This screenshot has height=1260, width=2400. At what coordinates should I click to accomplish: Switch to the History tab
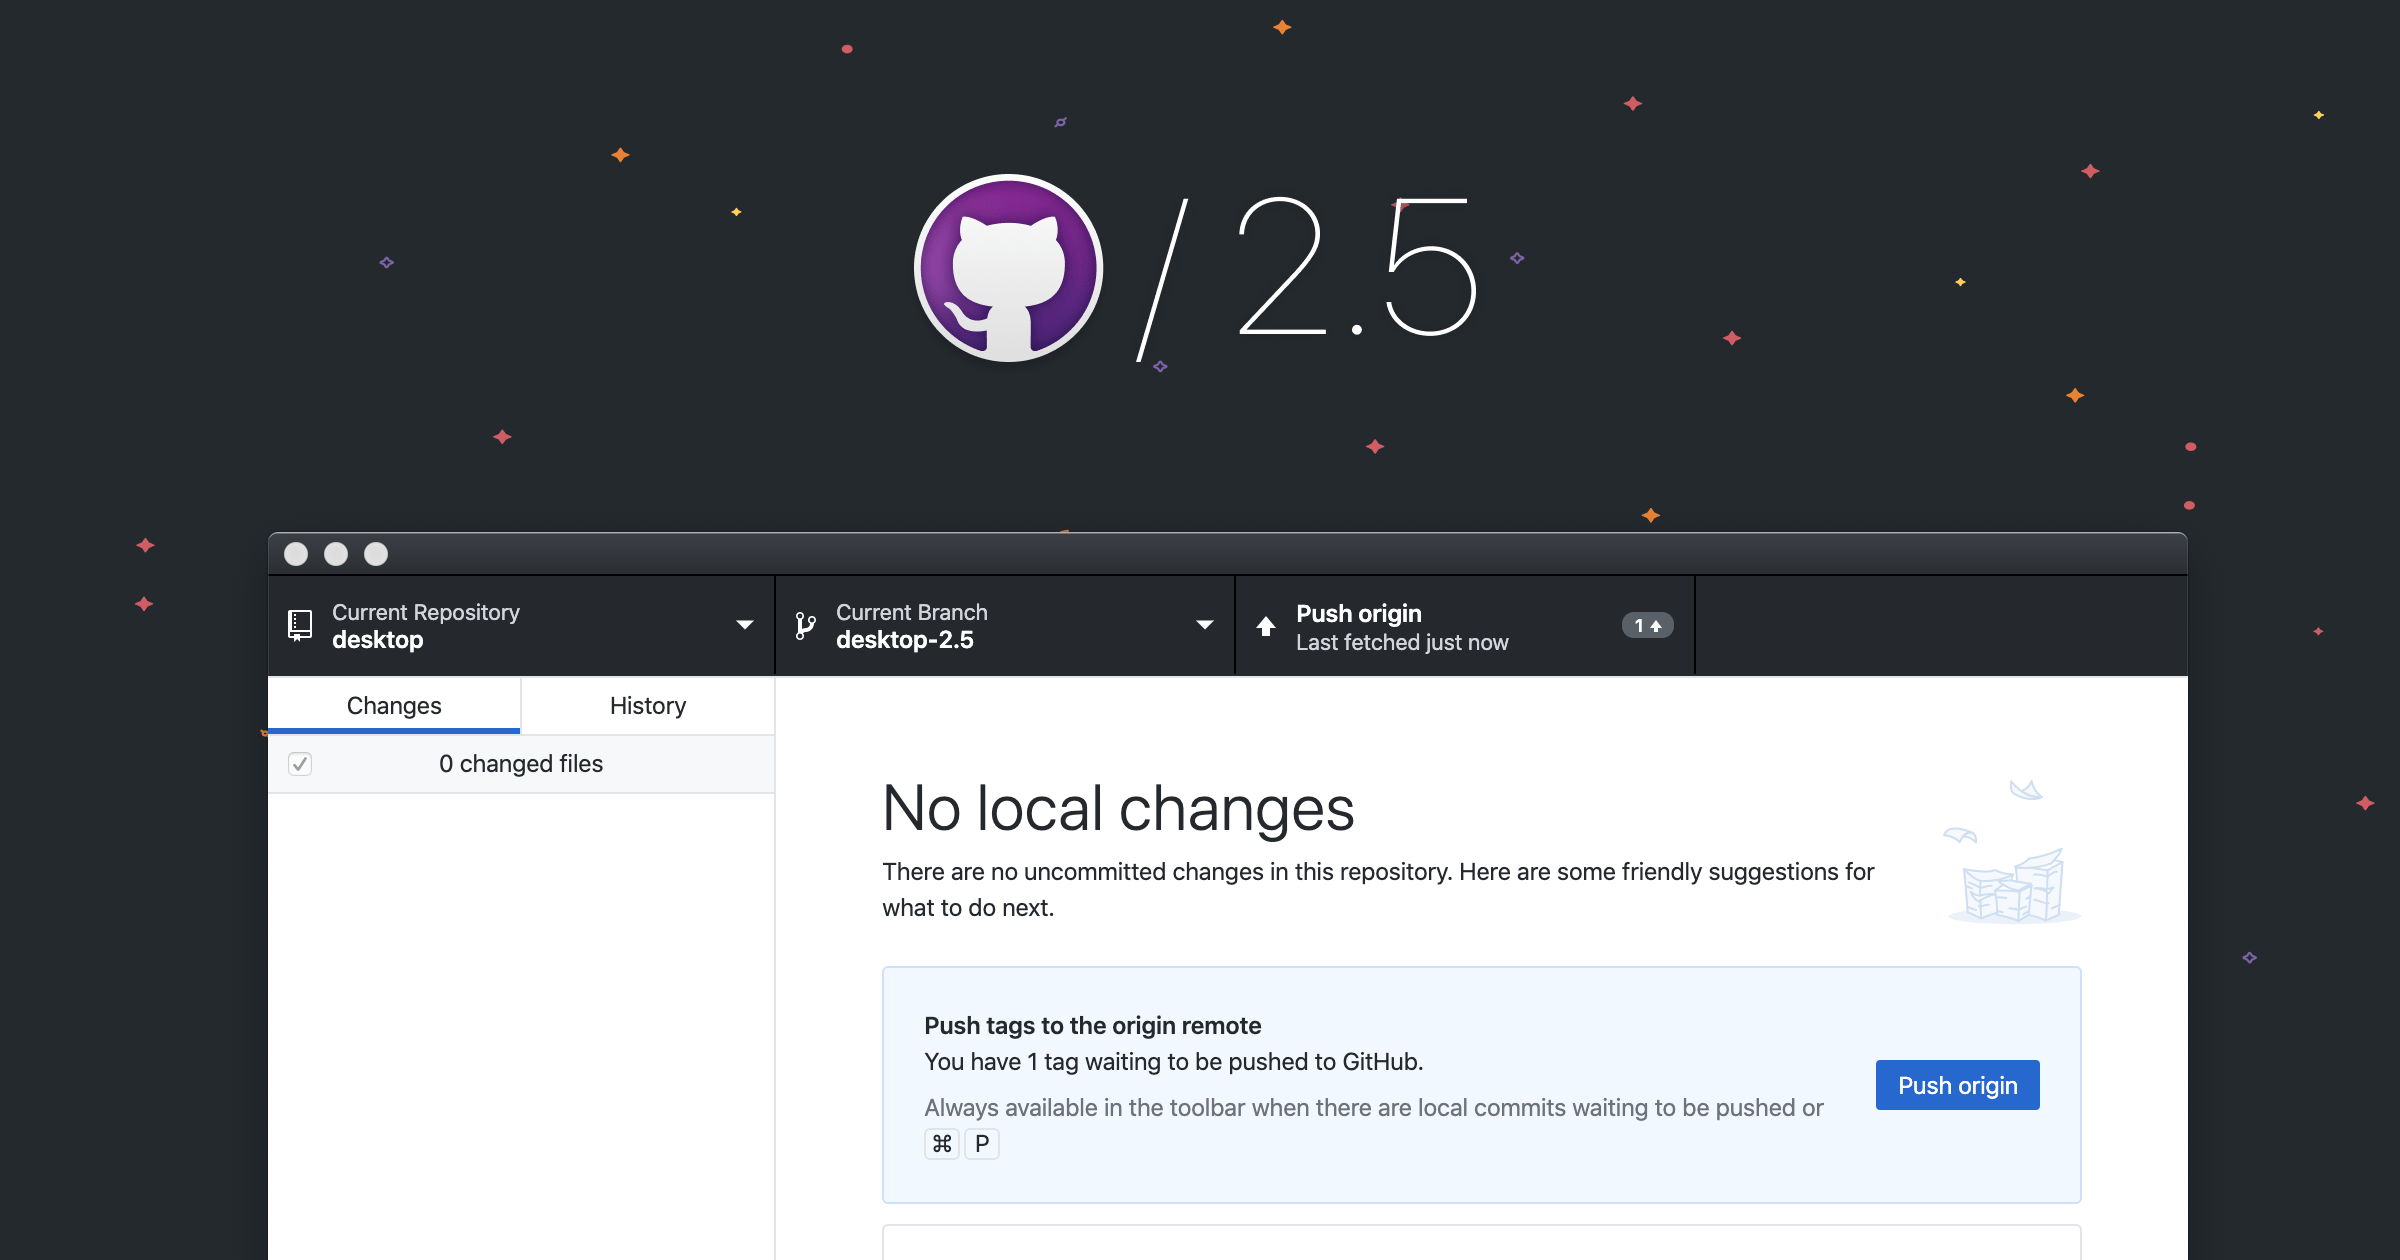[647, 705]
